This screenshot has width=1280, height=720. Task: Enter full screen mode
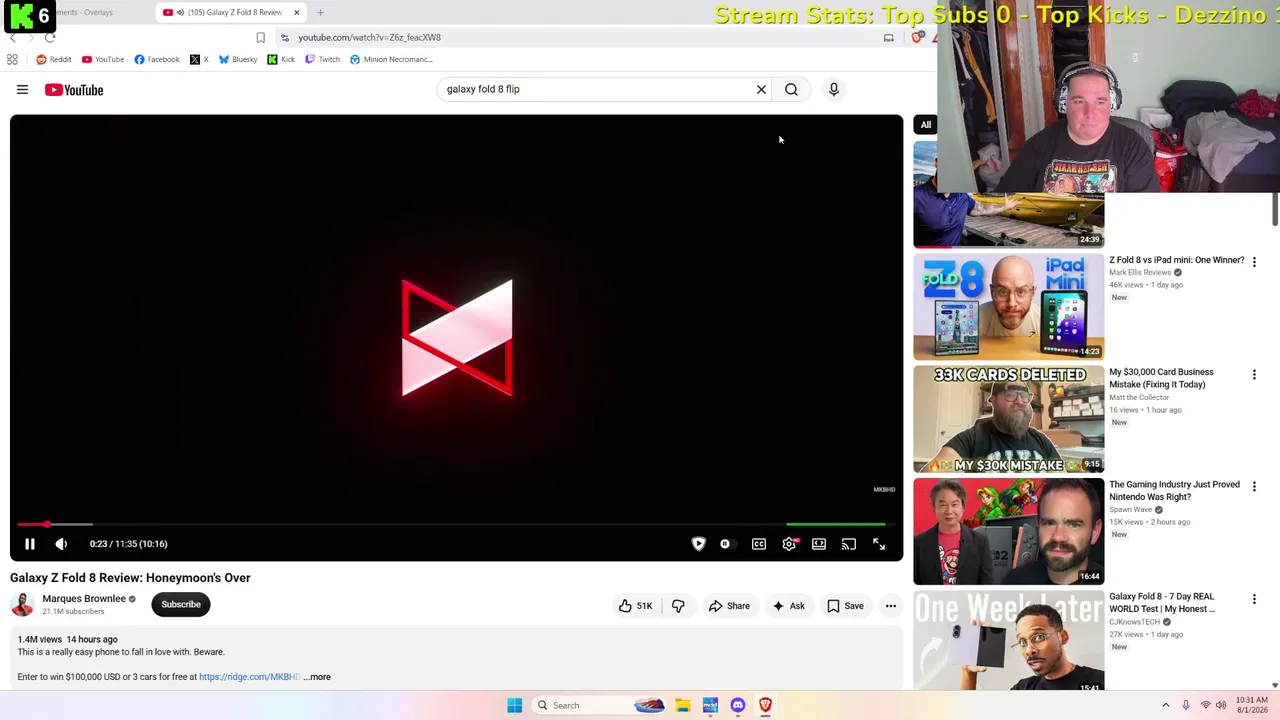click(879, 544)
